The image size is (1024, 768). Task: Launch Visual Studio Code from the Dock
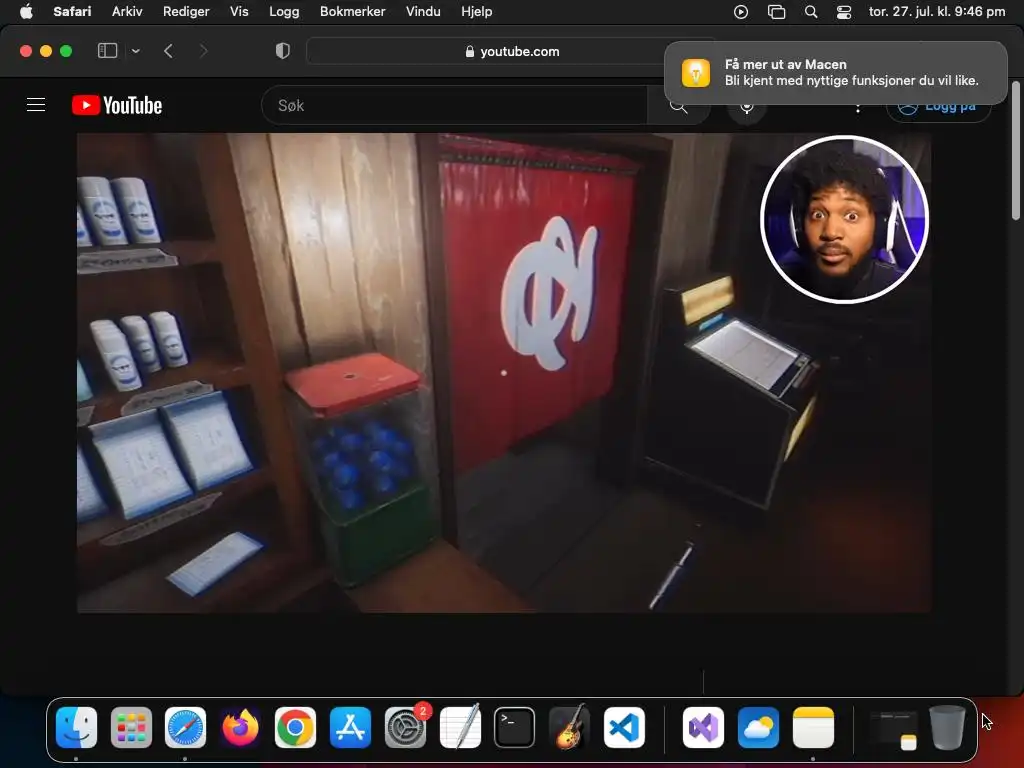coord(624,728)
